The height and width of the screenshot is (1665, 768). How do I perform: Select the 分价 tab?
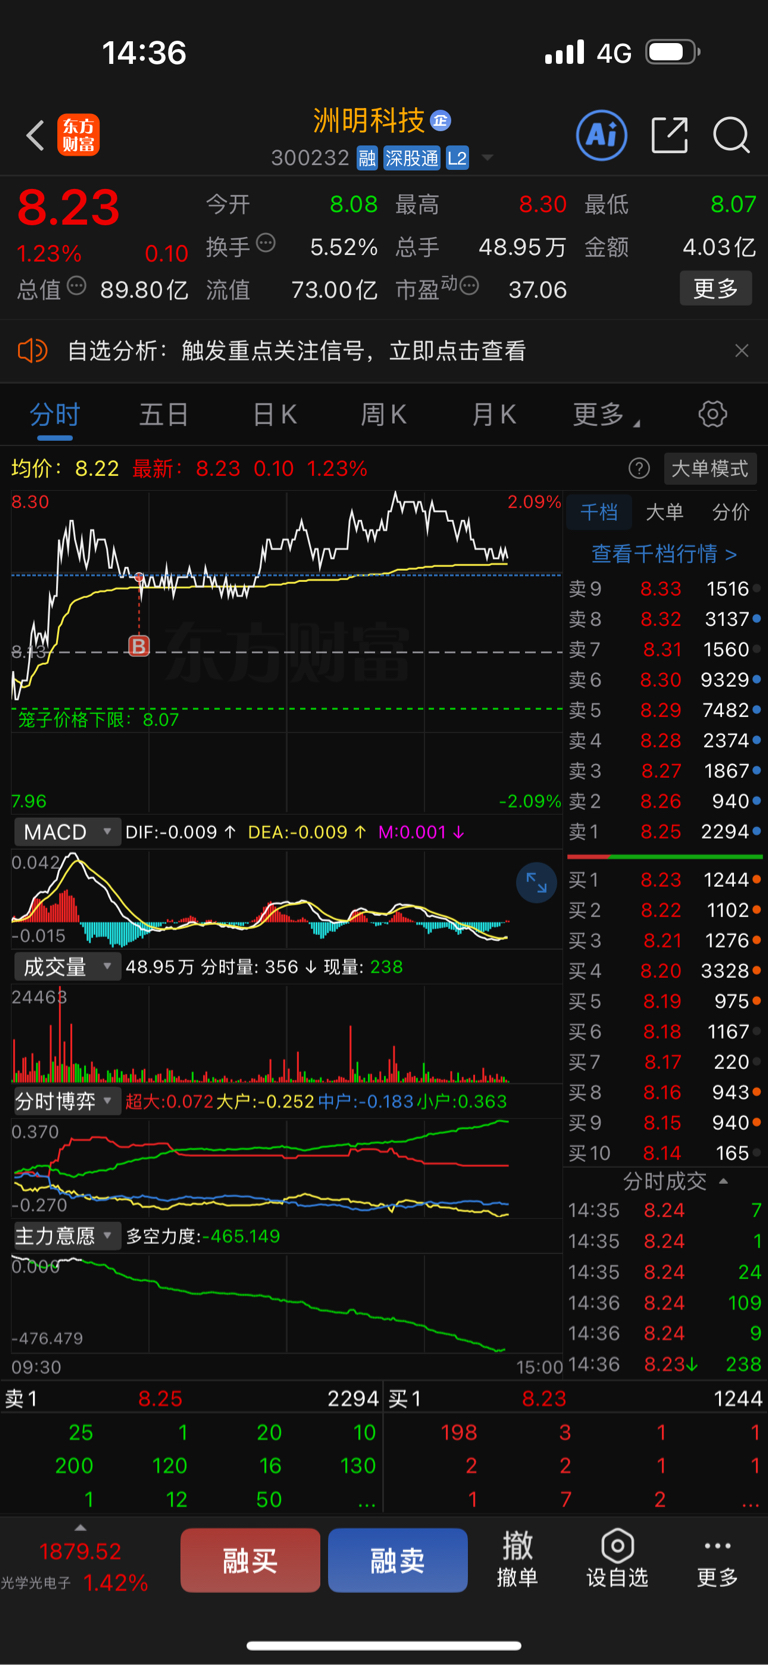tap(731, 512)
